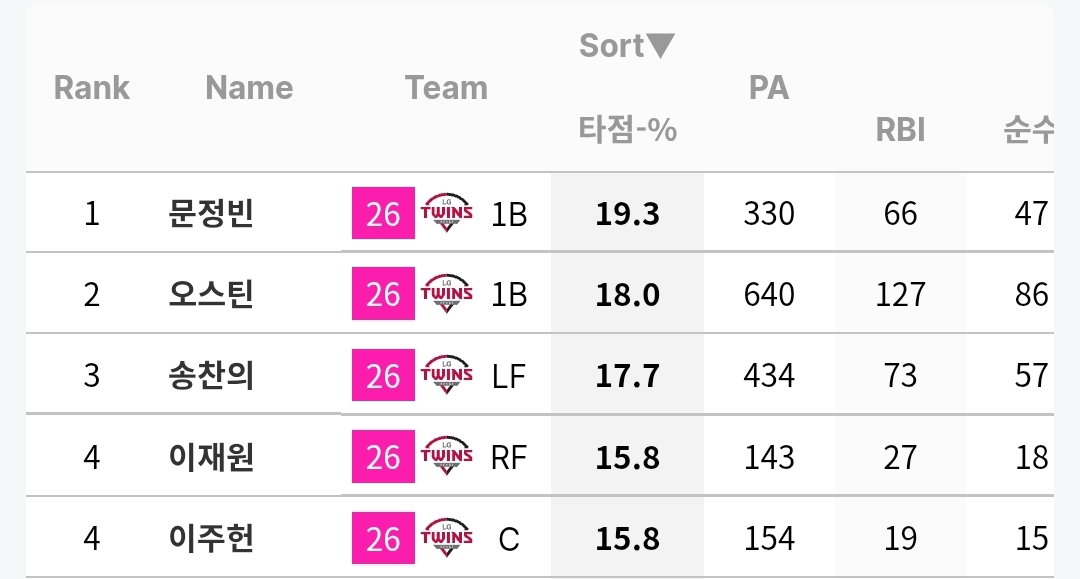Click the Name column header
The height and width of the screenshot is (579, 1080).
pyautogui.click(x=249, y=87)
